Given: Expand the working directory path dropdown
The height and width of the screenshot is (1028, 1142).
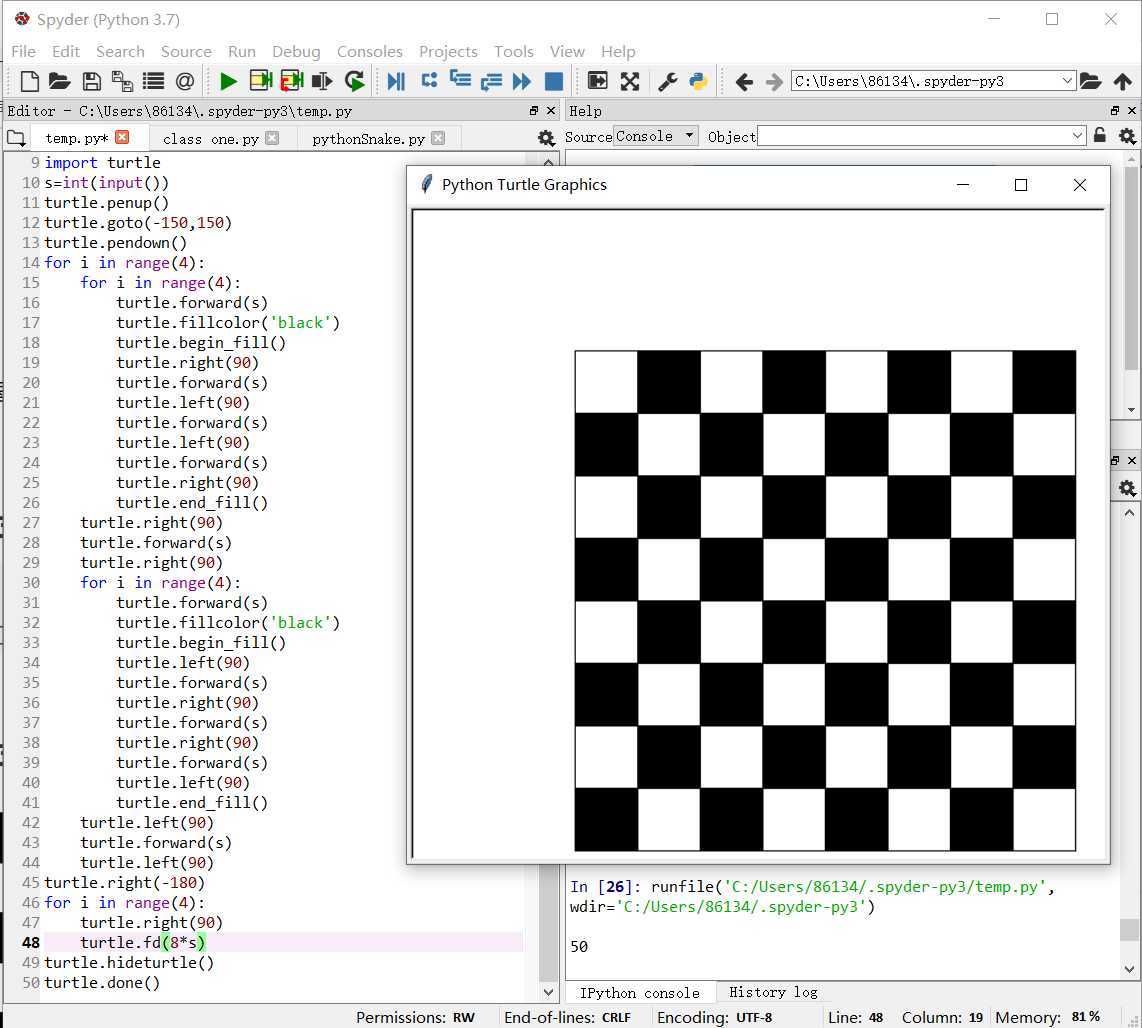Looking at the screenshot, I should coord(1066,80).
